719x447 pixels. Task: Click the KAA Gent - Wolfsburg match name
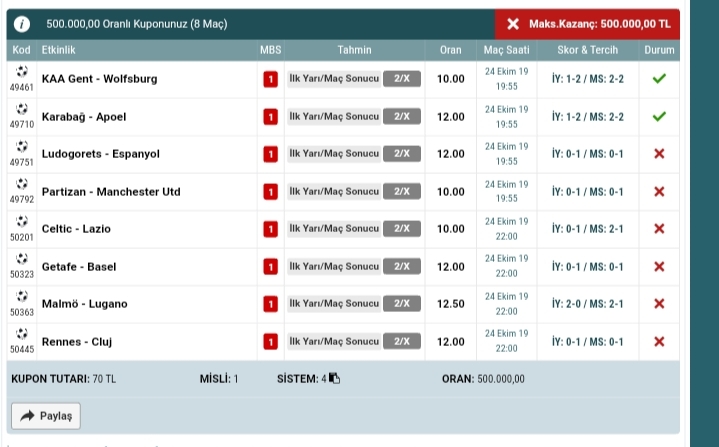[100, 79]
